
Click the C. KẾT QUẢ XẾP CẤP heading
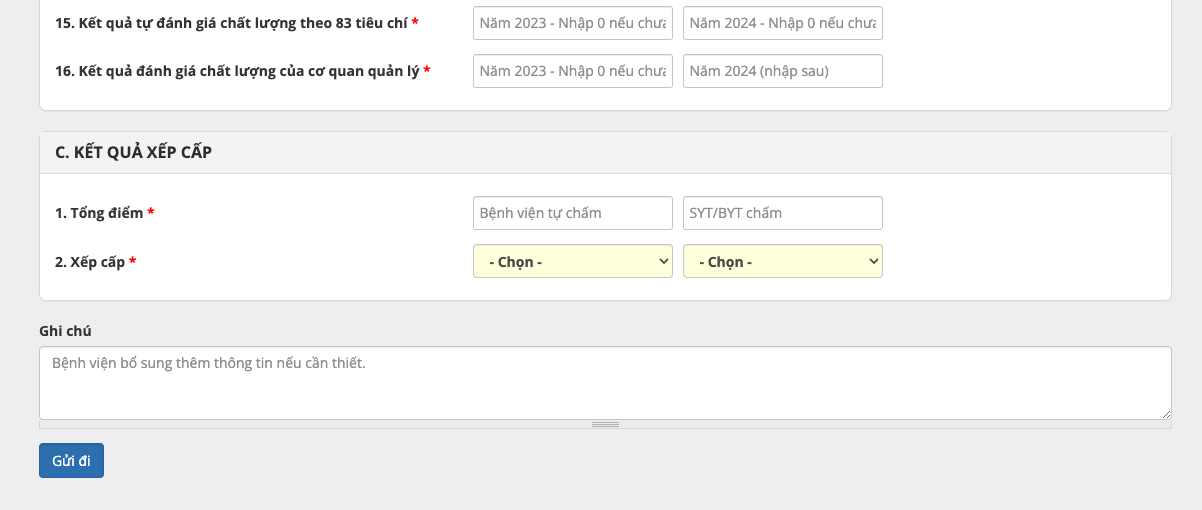[x=133, y=152]
